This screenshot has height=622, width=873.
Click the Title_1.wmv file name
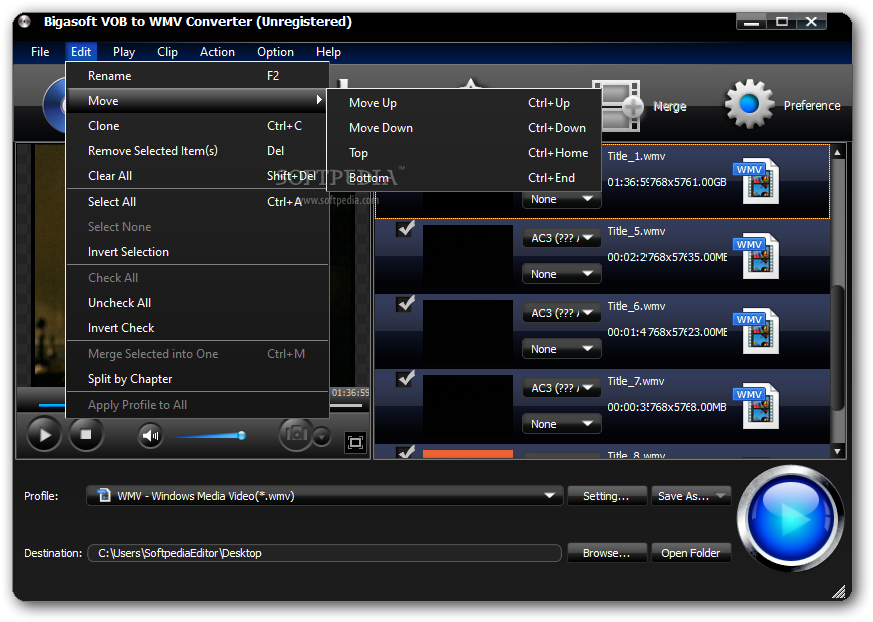tap(636, 156)
